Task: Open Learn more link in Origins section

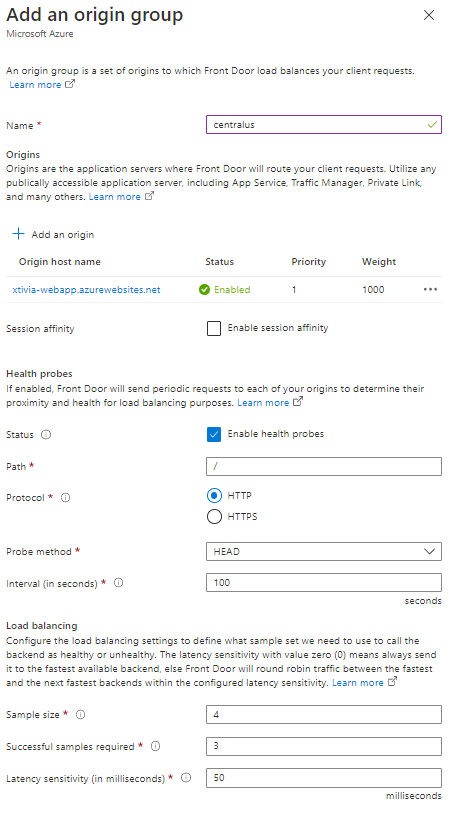Action: pos(115,197)
